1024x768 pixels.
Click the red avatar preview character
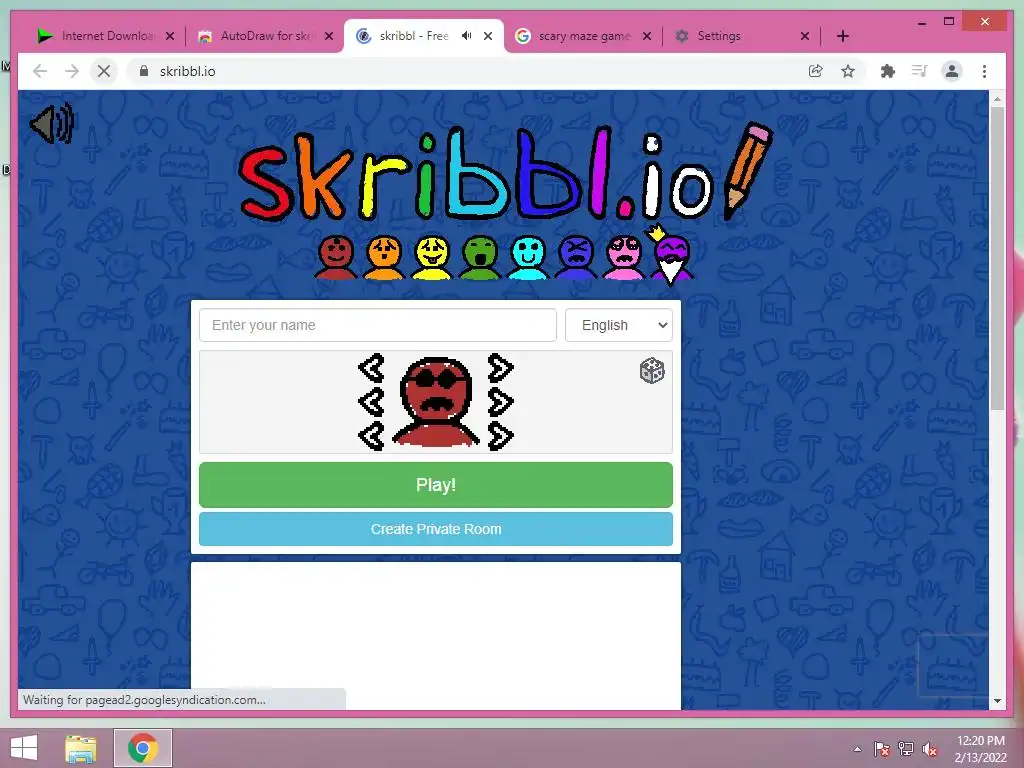436,402
